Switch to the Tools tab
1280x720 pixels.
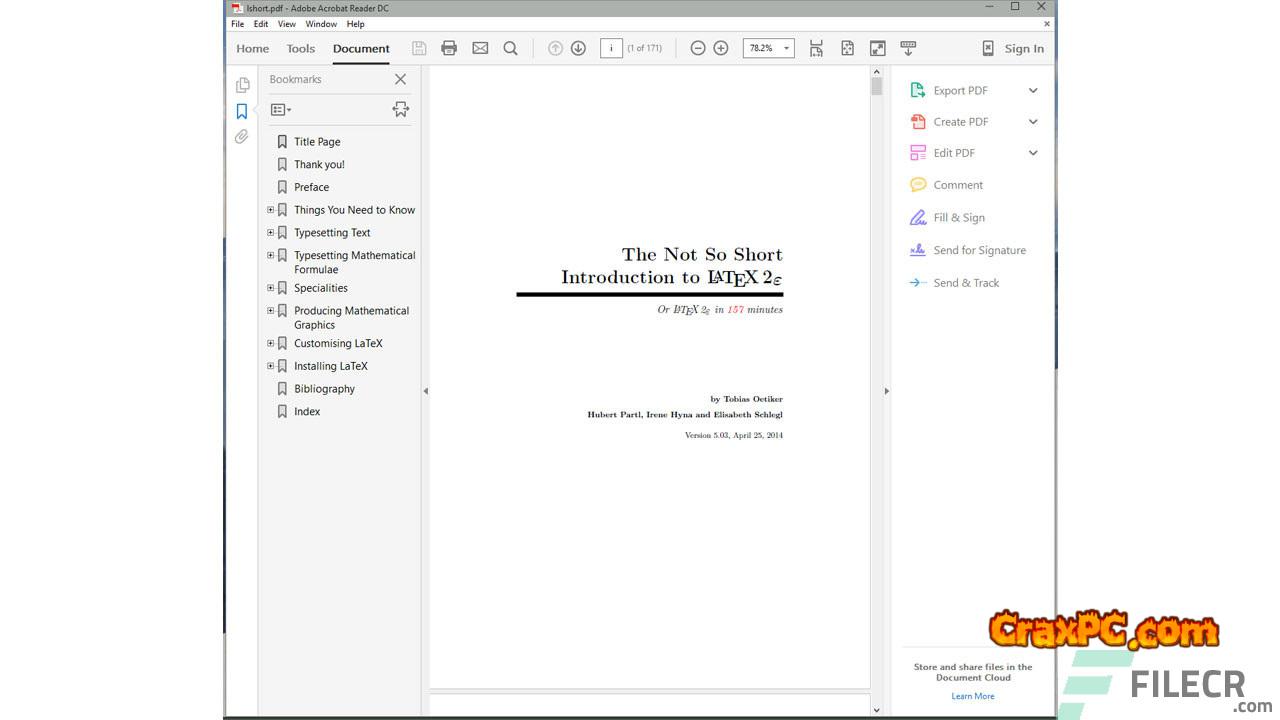[x=300, y=48]
